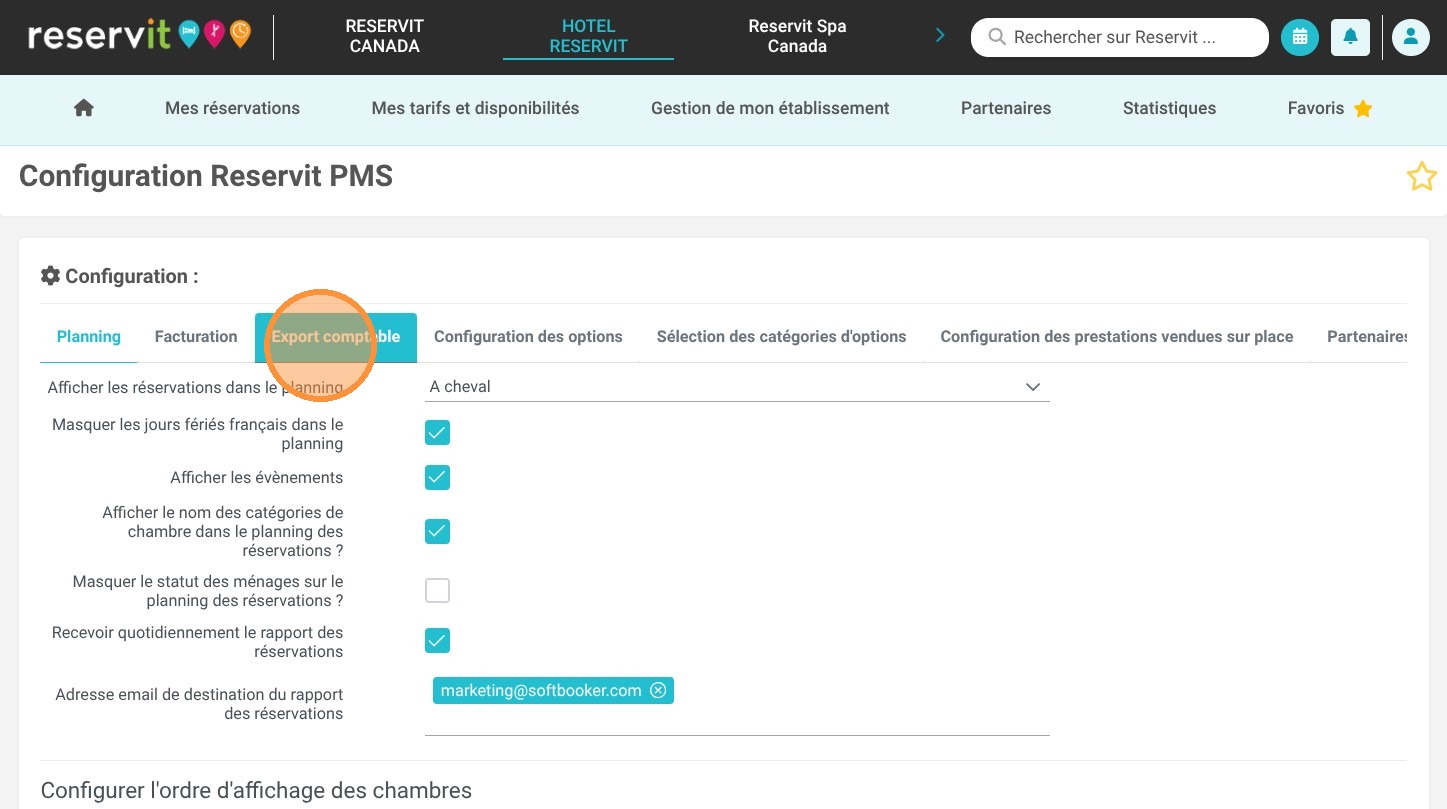Switch to Configuration des options tab
Viewport: 1447px width, 809px height.
[528, 337]
